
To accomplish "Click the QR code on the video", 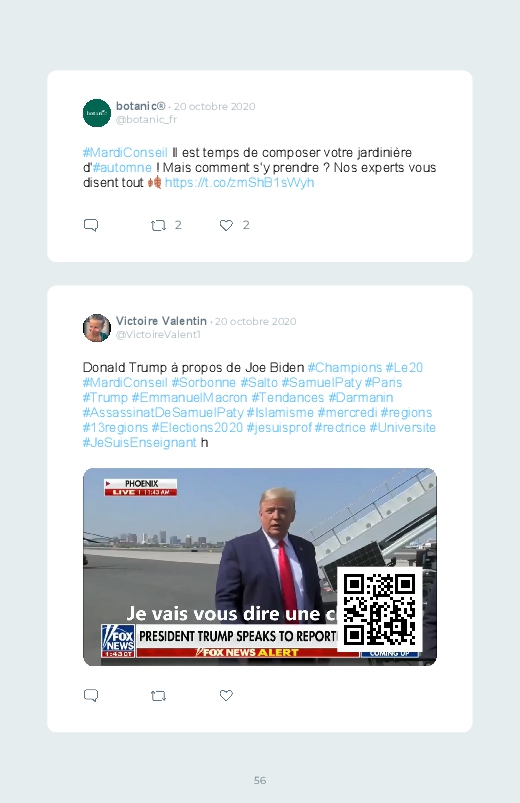I will pyautogui.click(x=380, y=609).
